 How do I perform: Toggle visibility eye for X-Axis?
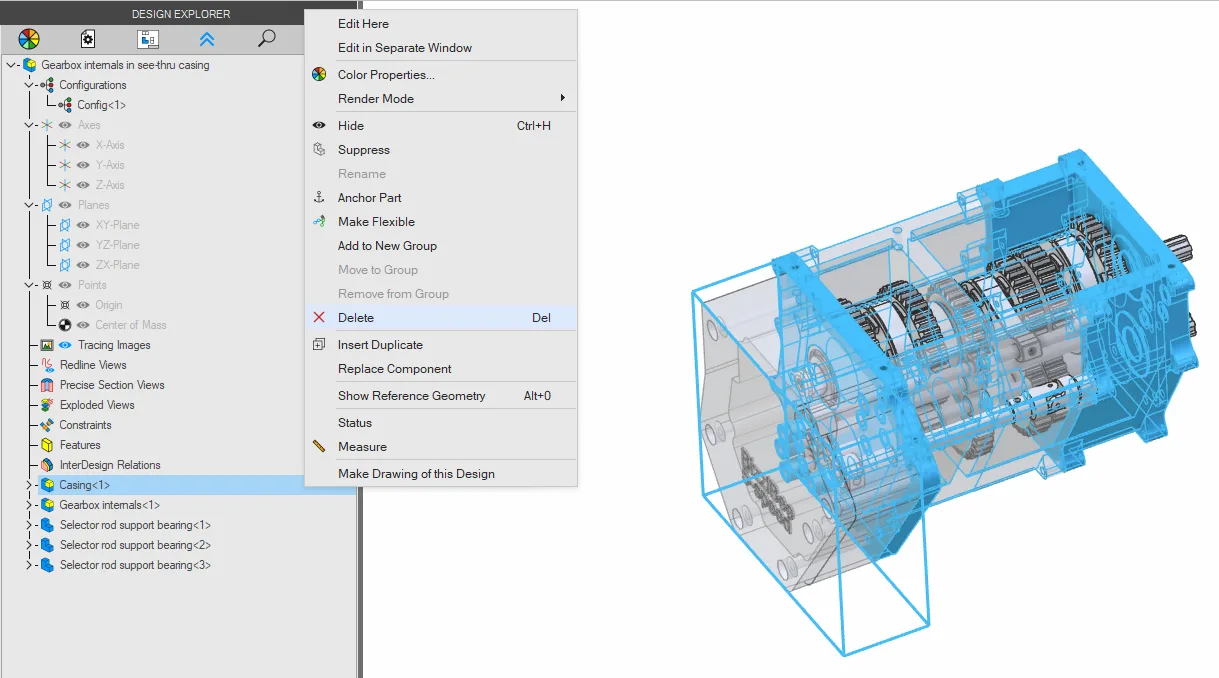click(83, 145)
